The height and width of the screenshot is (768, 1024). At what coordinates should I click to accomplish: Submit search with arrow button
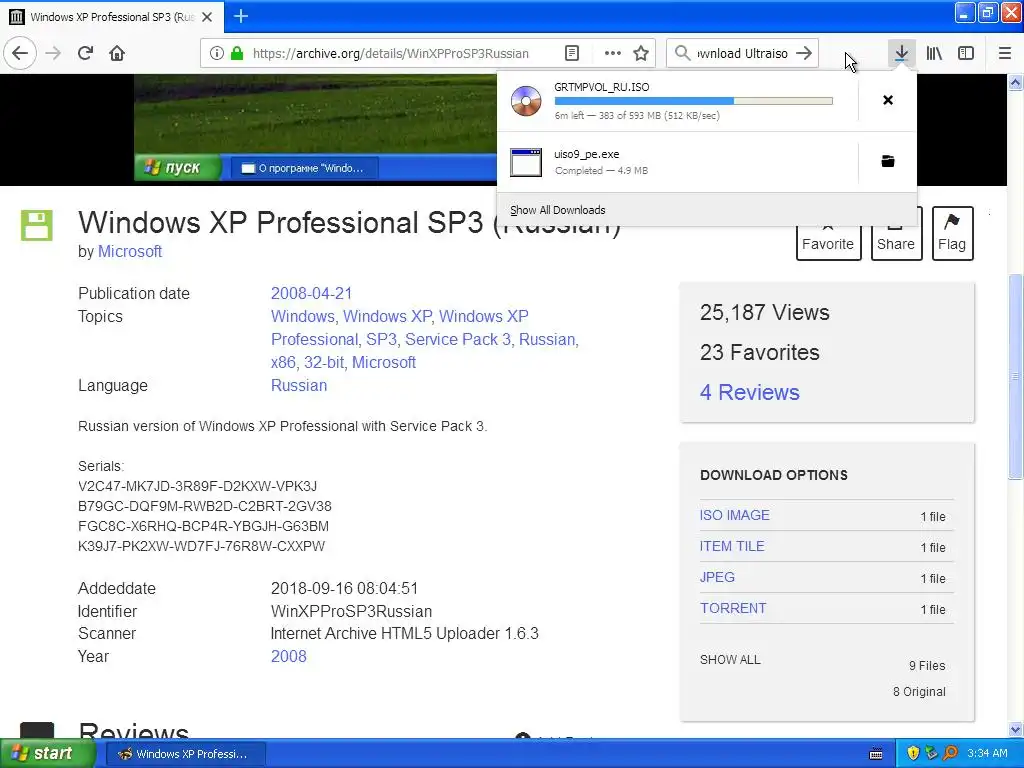(x=805, y=53)
